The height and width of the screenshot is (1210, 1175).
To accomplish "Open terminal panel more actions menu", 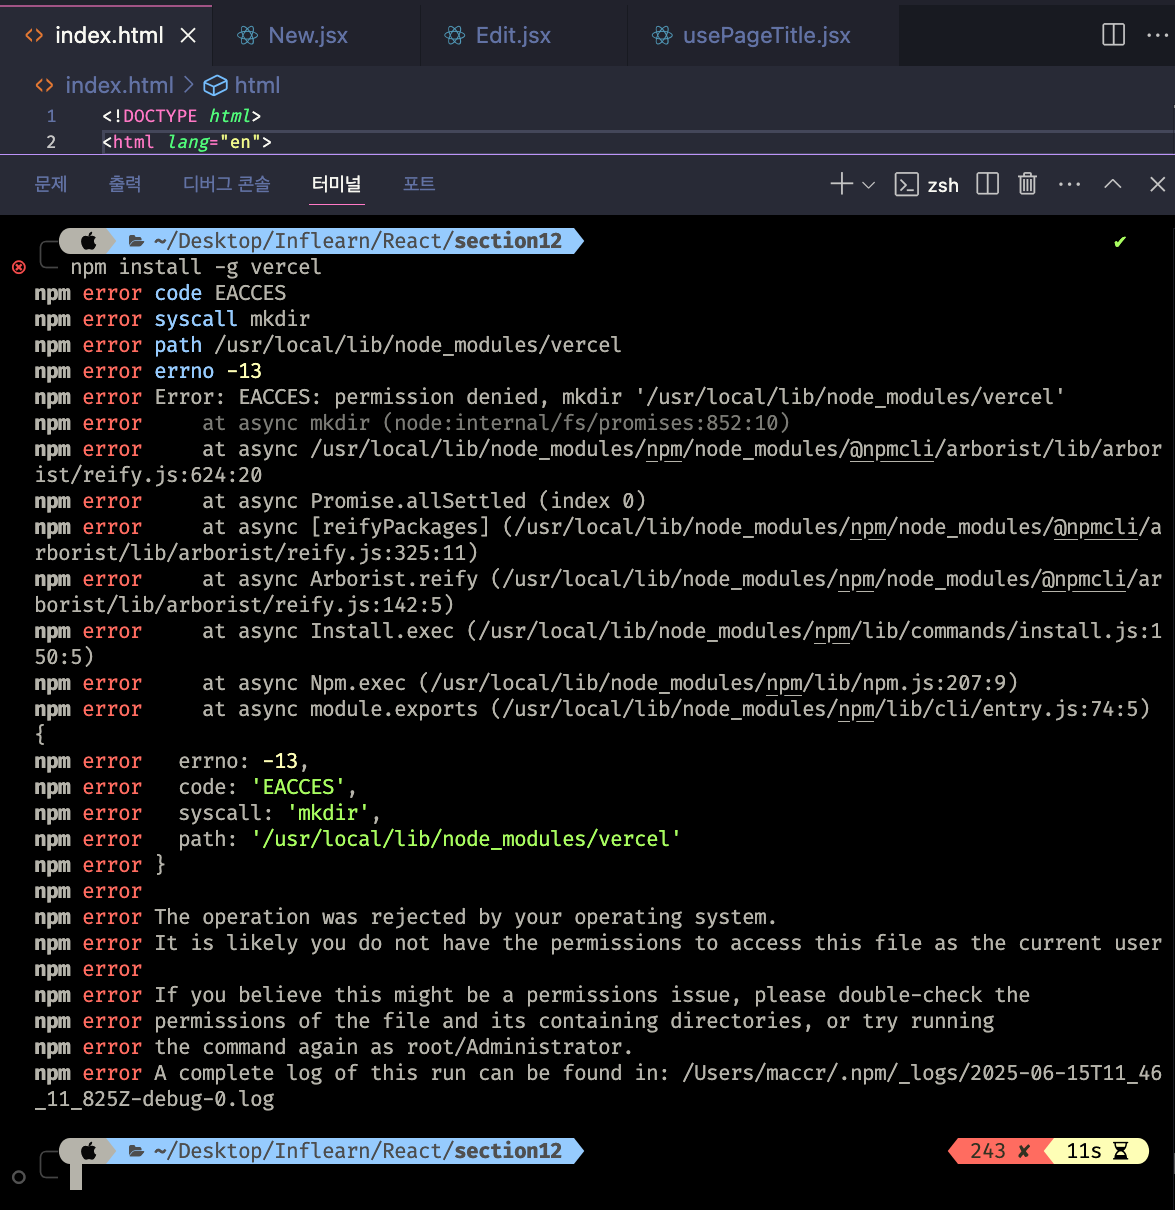I will pos(1069,184).
